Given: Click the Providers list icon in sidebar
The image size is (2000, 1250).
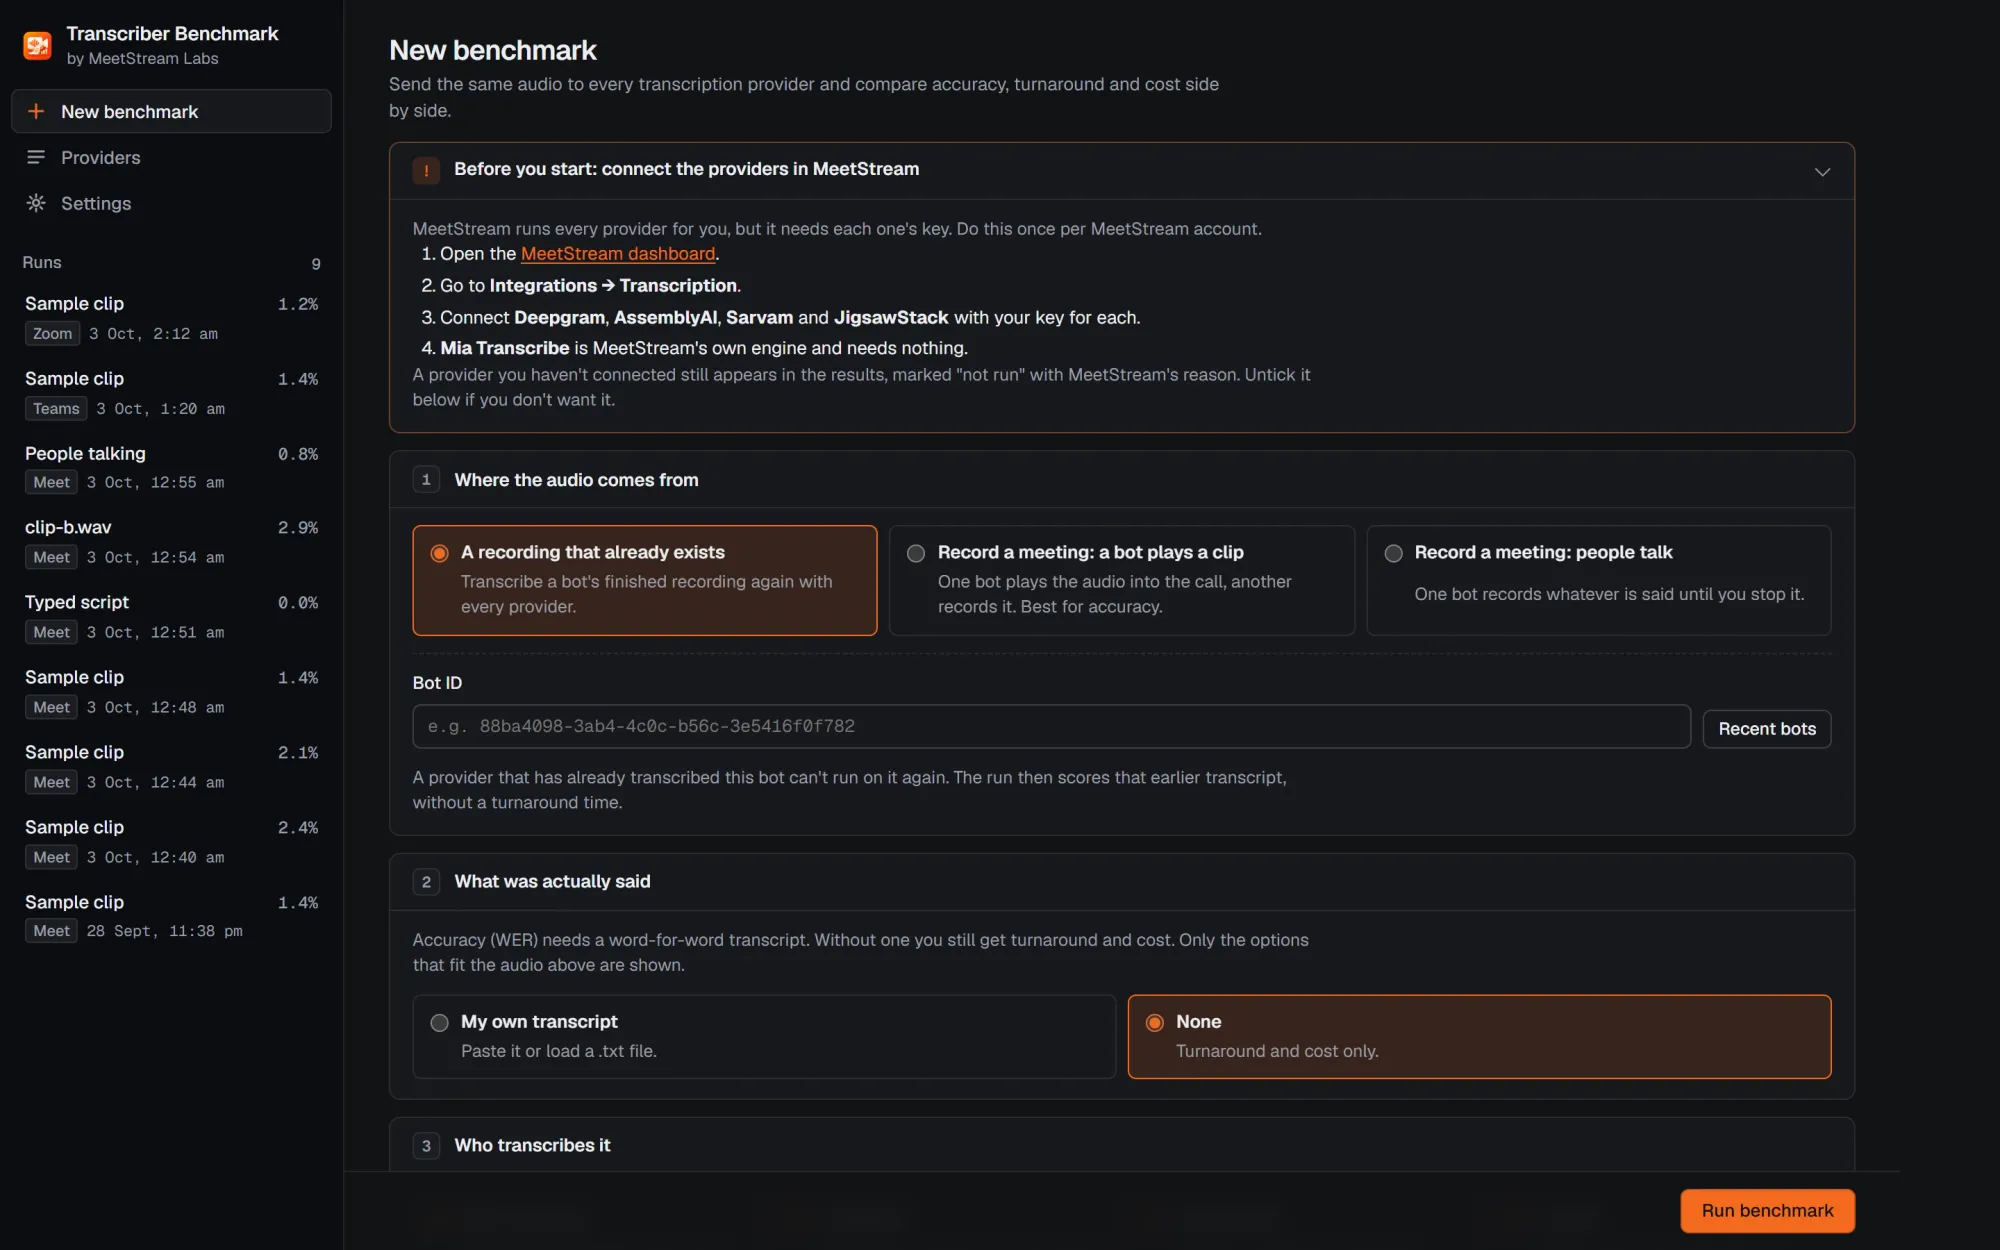Looking at the screenshot, I should (x=36, y=157).
